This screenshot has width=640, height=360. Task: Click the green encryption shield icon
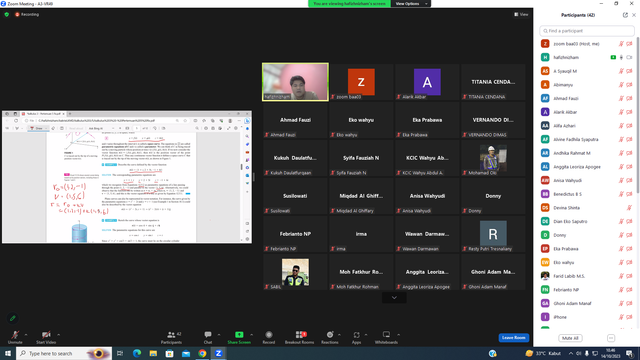7,14
